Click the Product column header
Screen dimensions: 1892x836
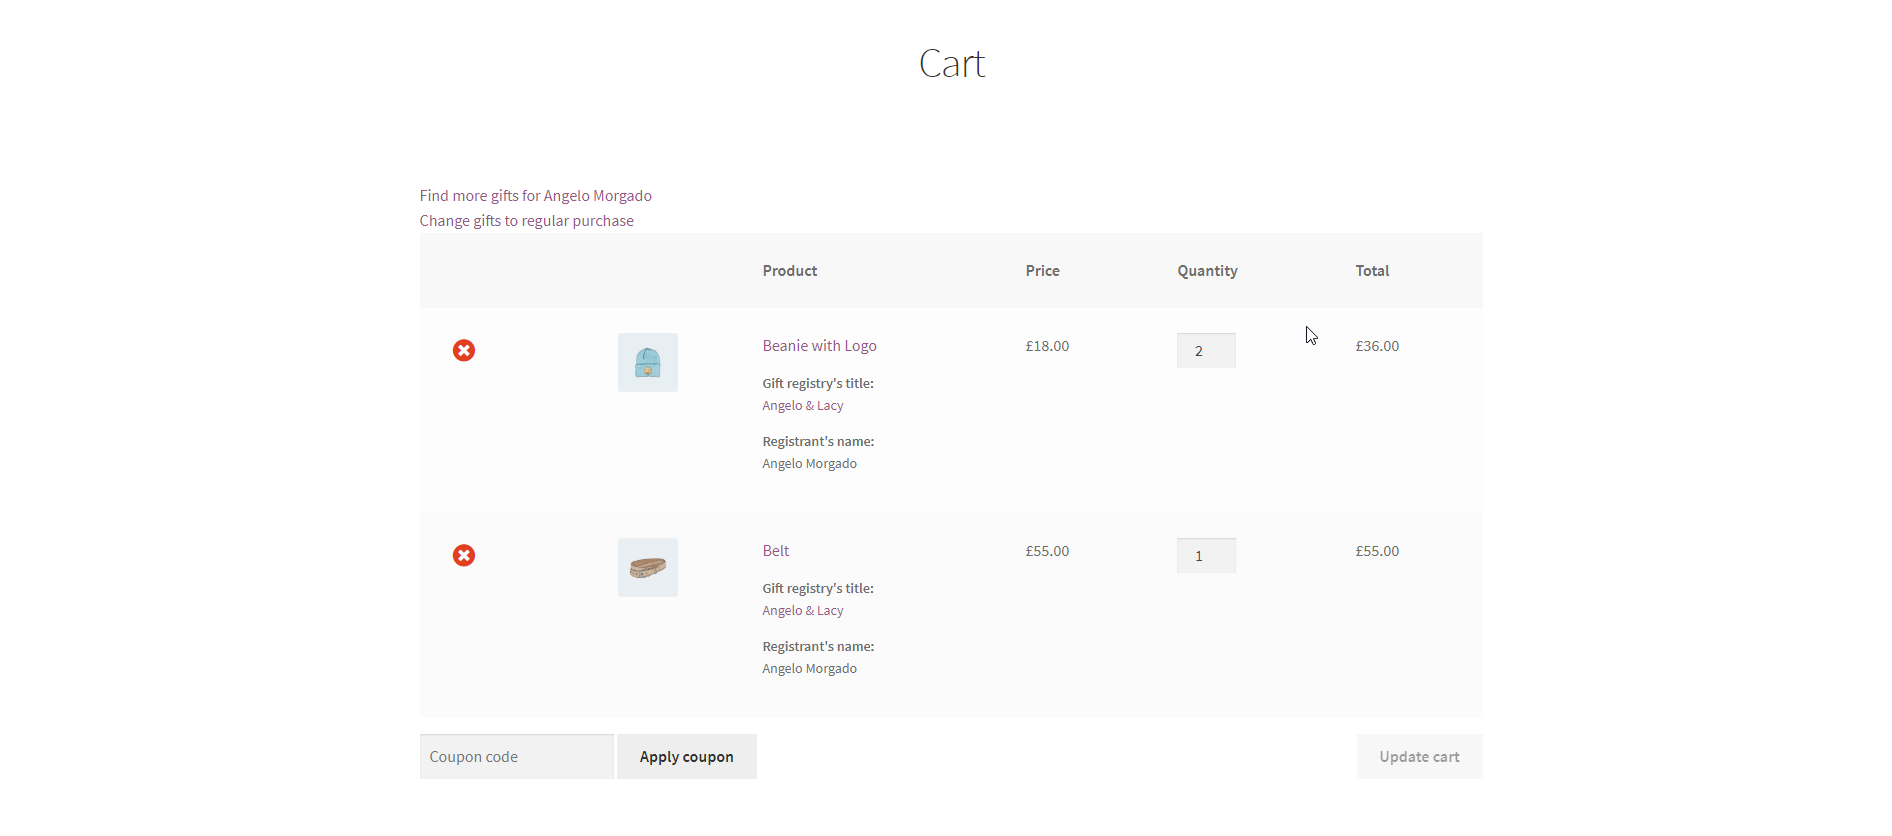point(789,271)
